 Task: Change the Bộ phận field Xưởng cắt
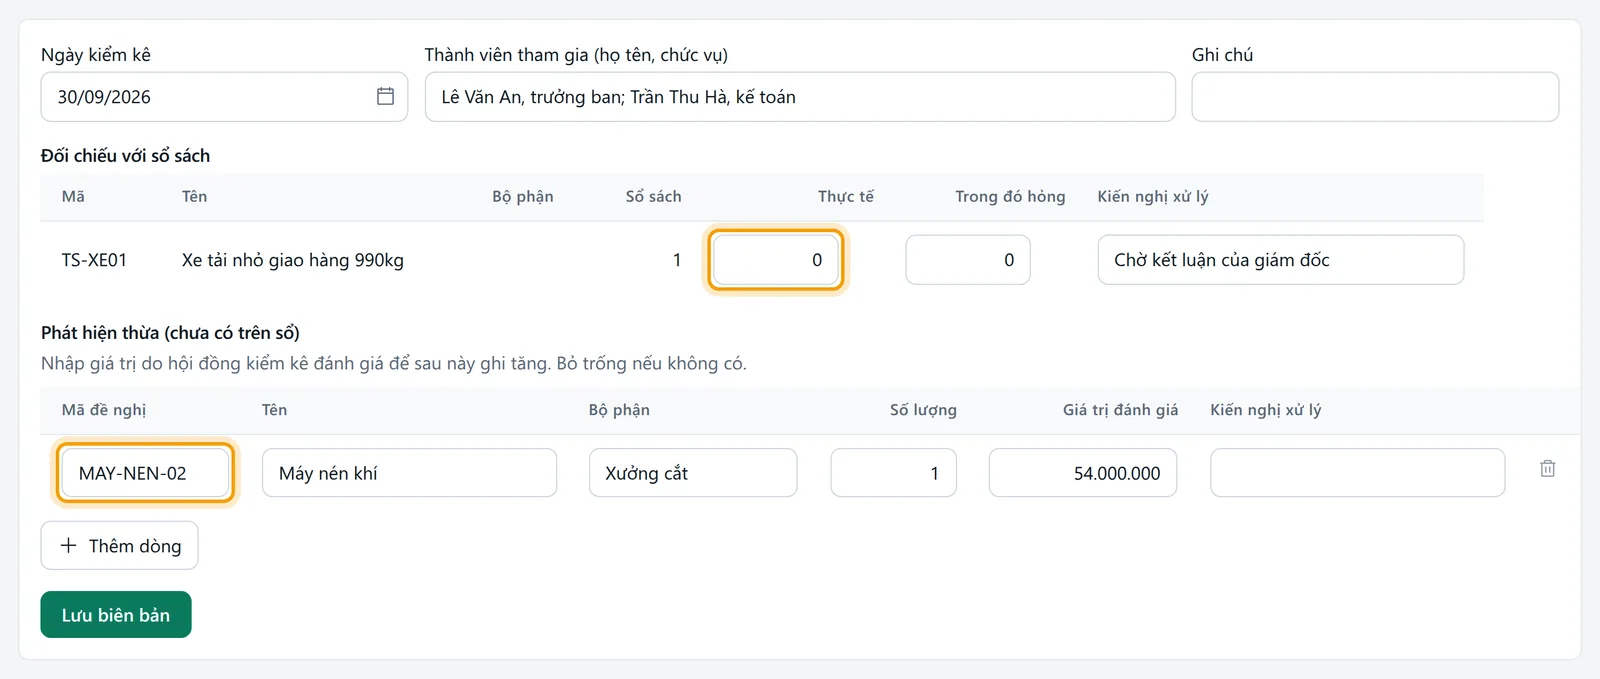693,473
